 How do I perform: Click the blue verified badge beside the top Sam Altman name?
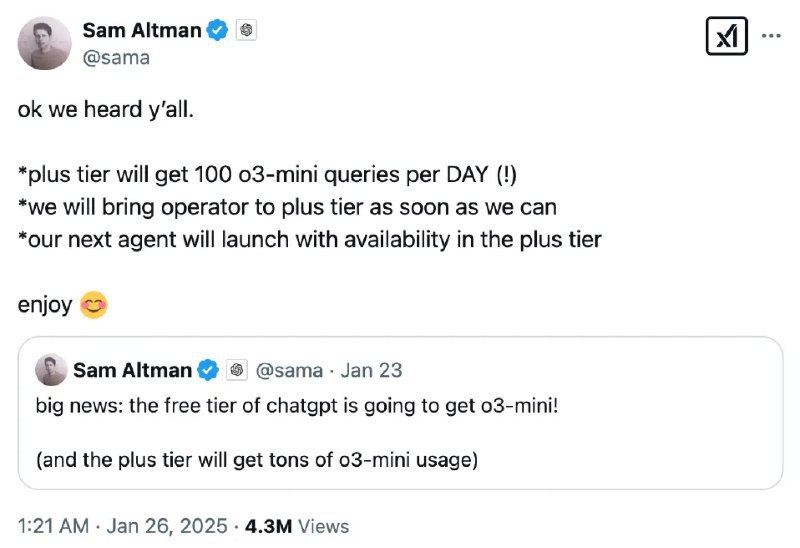(217, 31)
